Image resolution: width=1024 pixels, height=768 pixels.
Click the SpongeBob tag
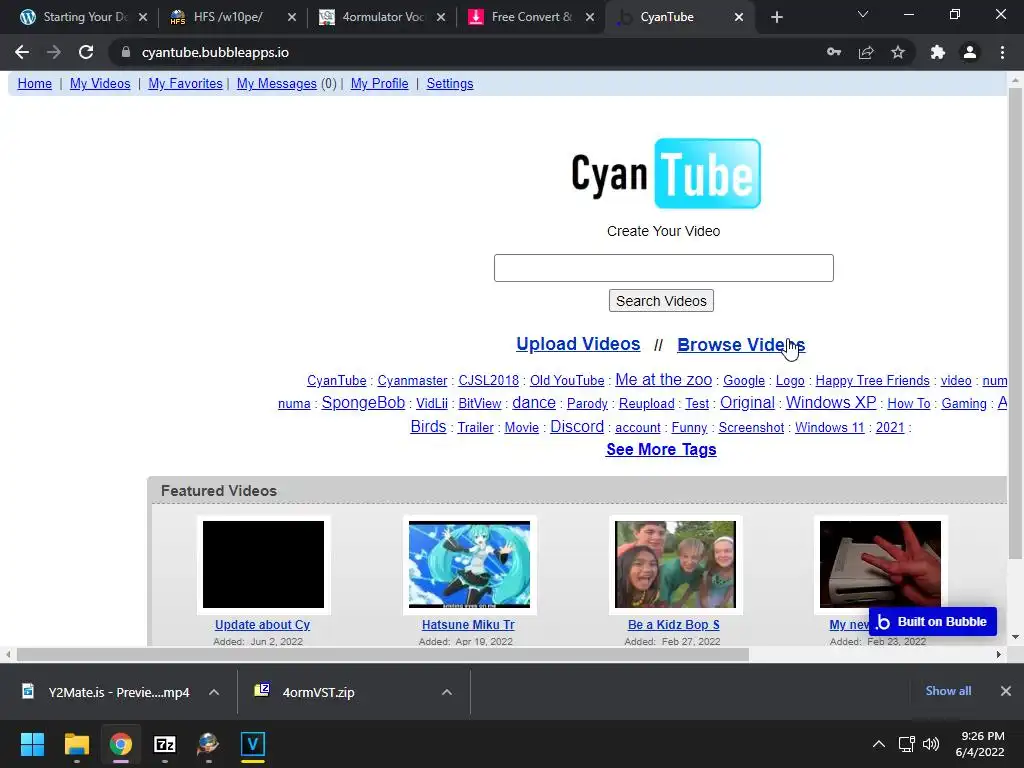click(363, 403)
